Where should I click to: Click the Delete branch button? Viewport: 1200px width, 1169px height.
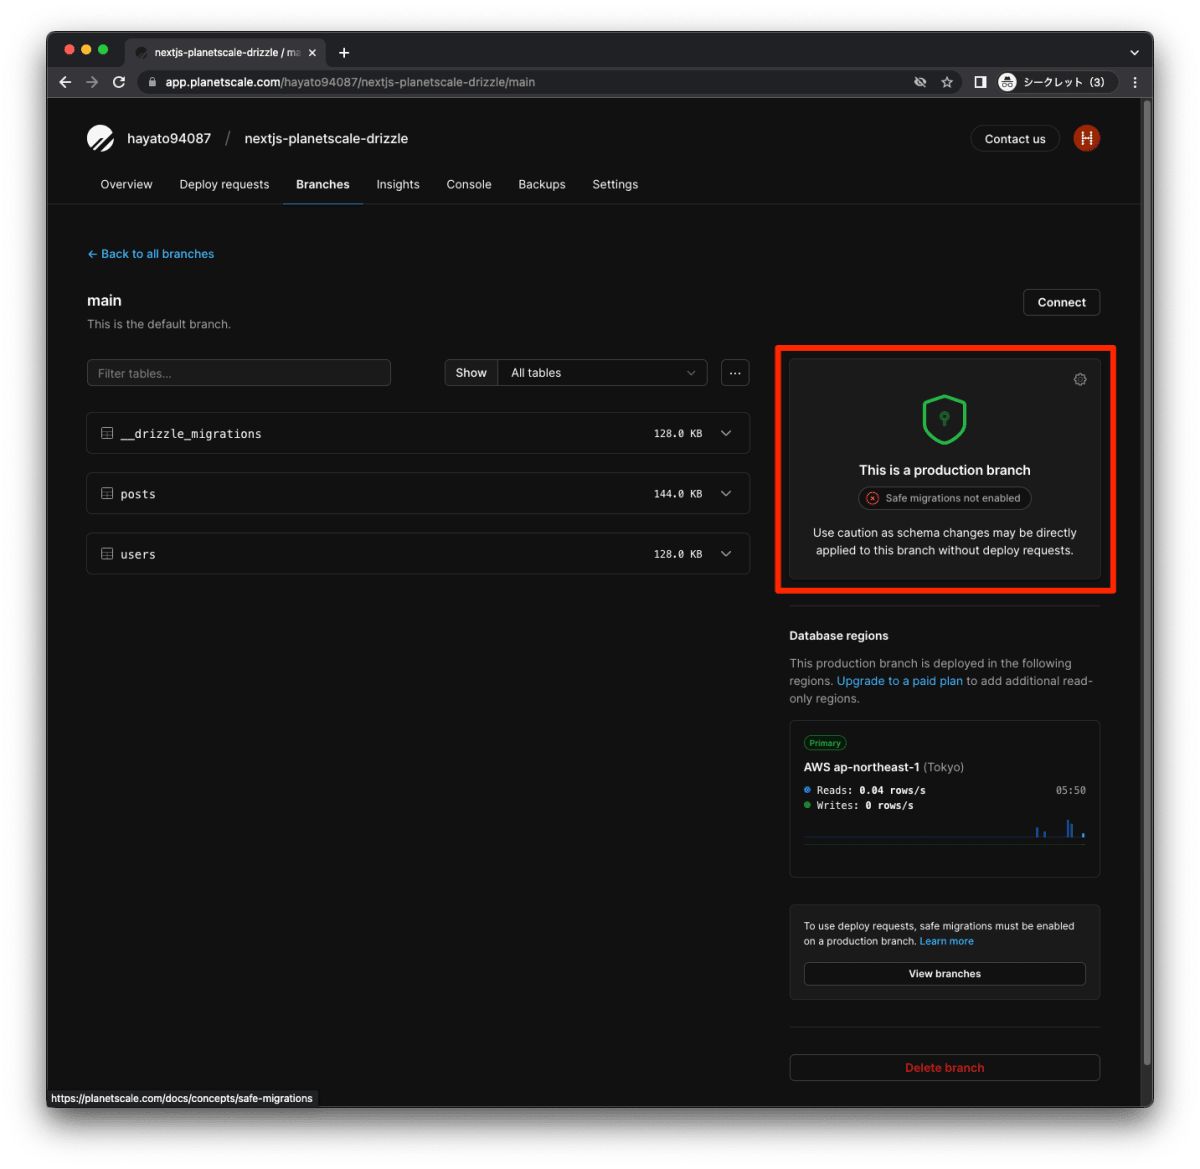(945, 1068)
